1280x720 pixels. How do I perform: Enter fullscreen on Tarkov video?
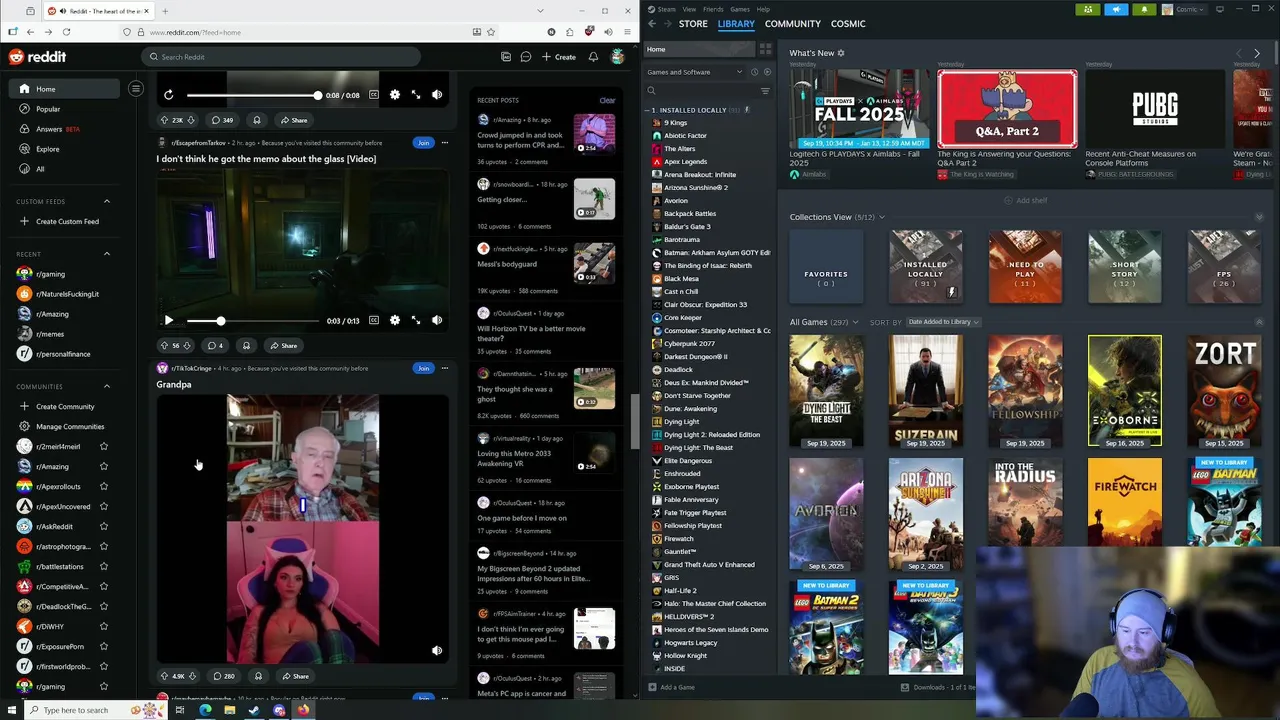[x=416, y=320]
